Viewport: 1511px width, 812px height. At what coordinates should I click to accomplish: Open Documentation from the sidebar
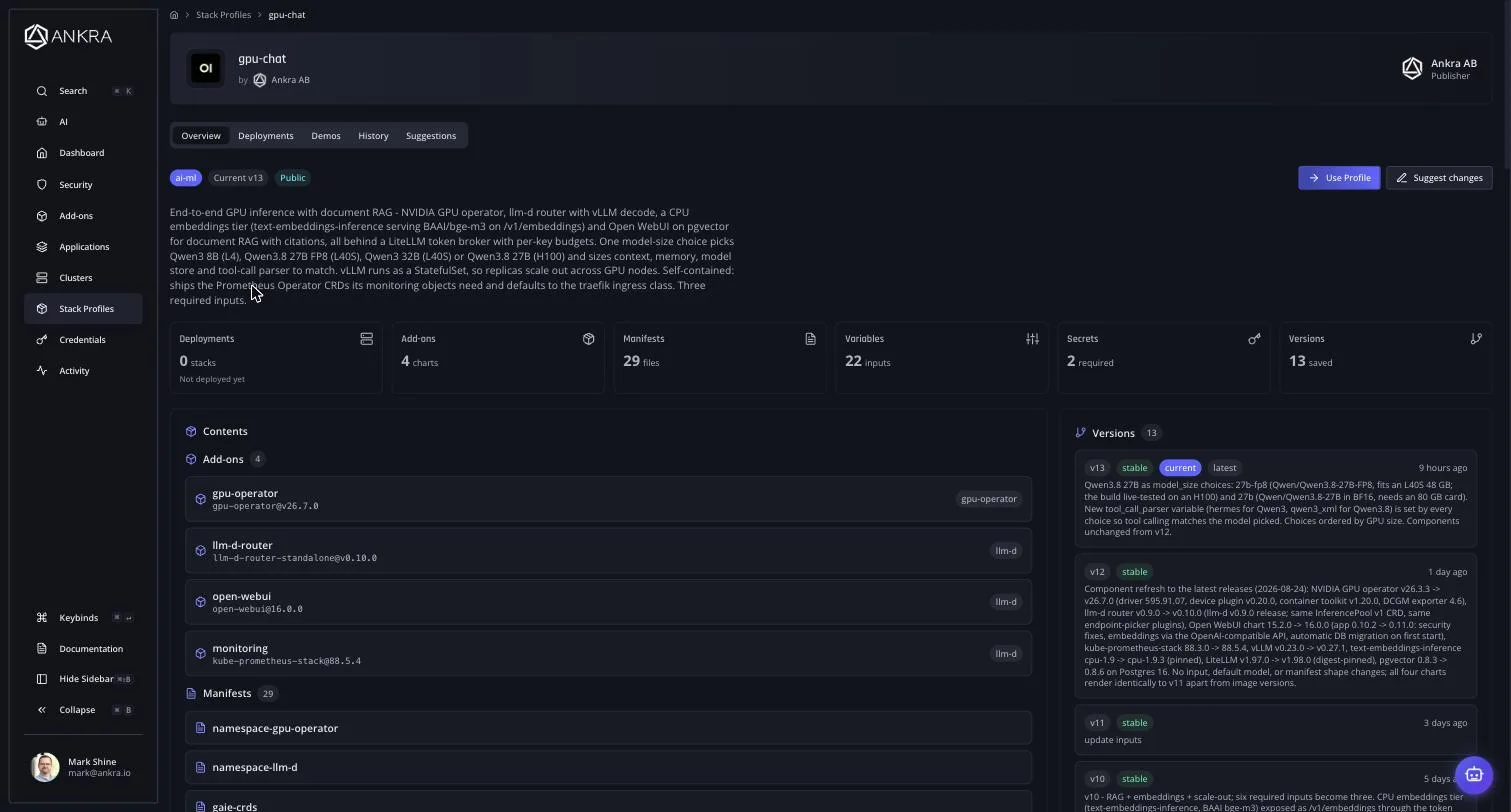[x=83, y=649]
